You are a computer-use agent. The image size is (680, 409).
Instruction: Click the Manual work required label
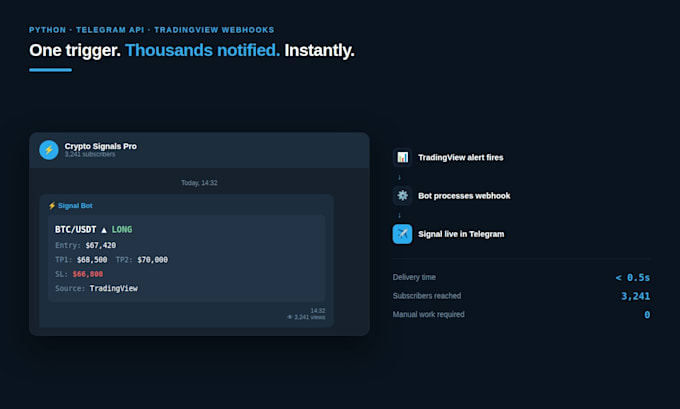(x=428, y=314)
